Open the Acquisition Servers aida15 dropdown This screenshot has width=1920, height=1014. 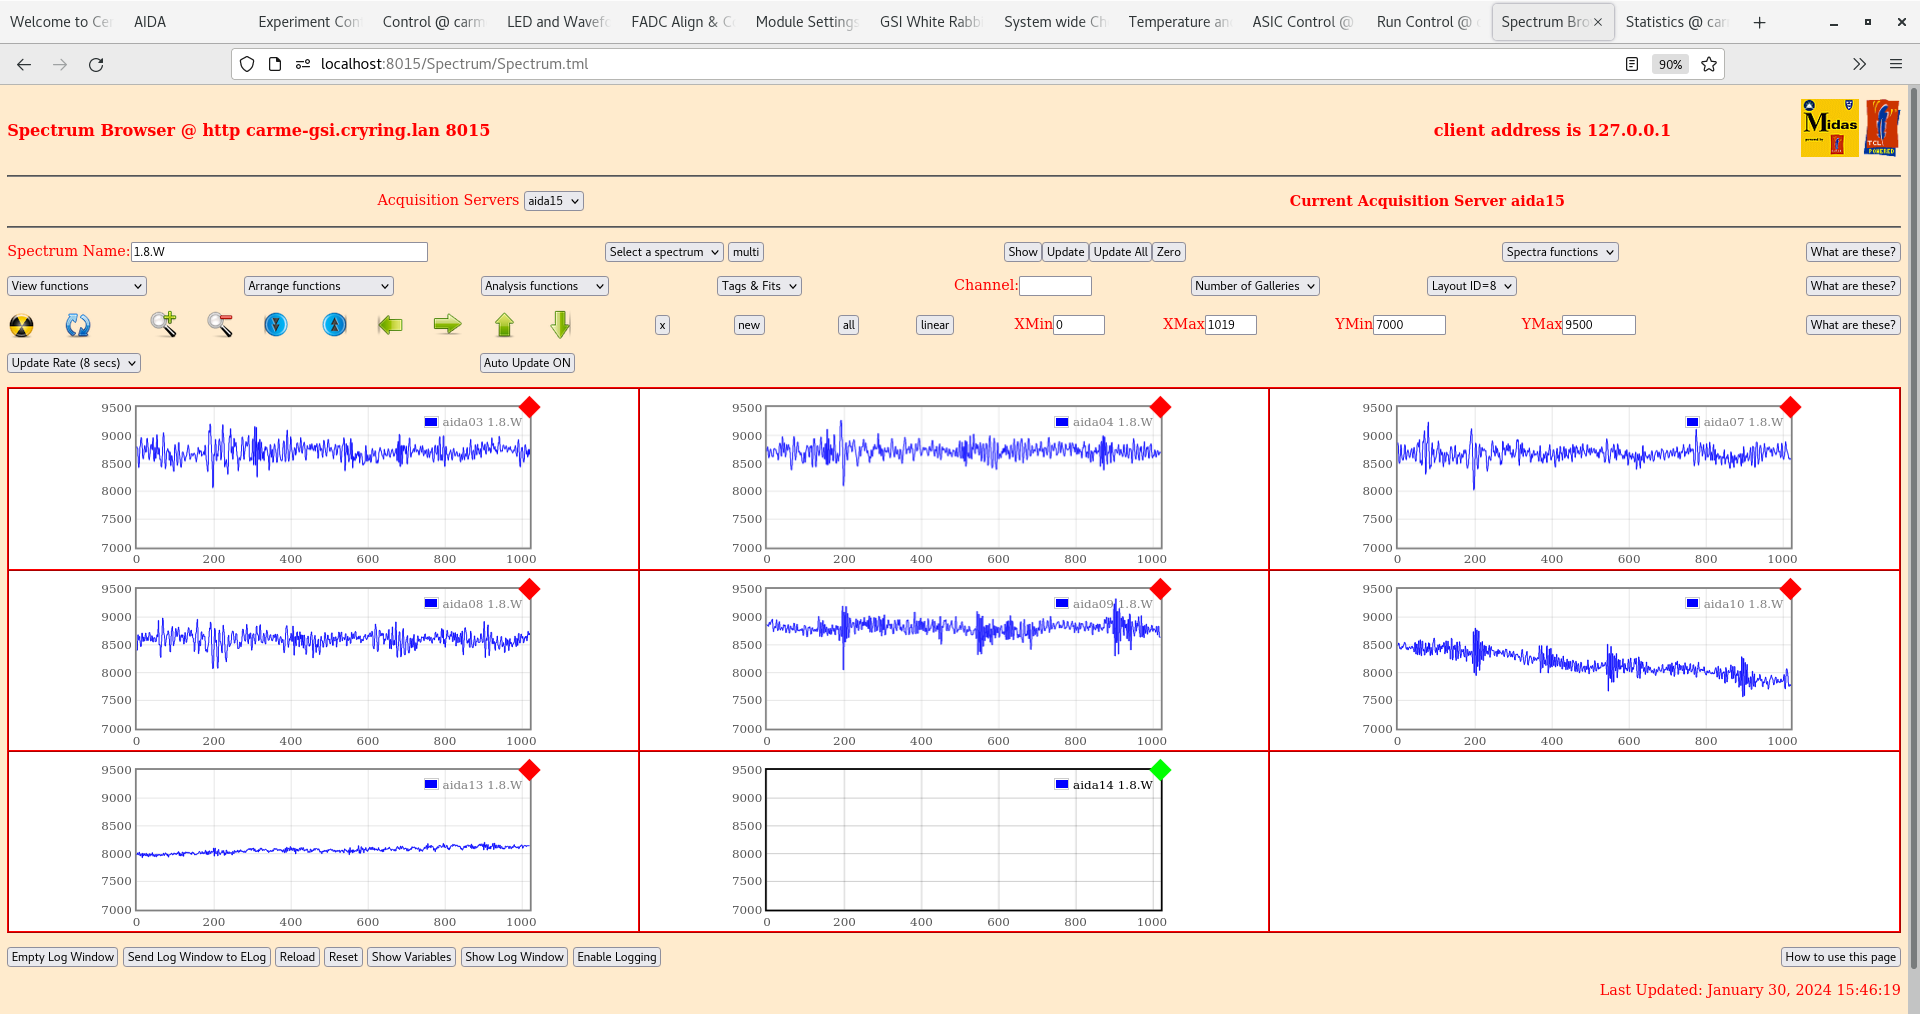[x=553, y=201]
